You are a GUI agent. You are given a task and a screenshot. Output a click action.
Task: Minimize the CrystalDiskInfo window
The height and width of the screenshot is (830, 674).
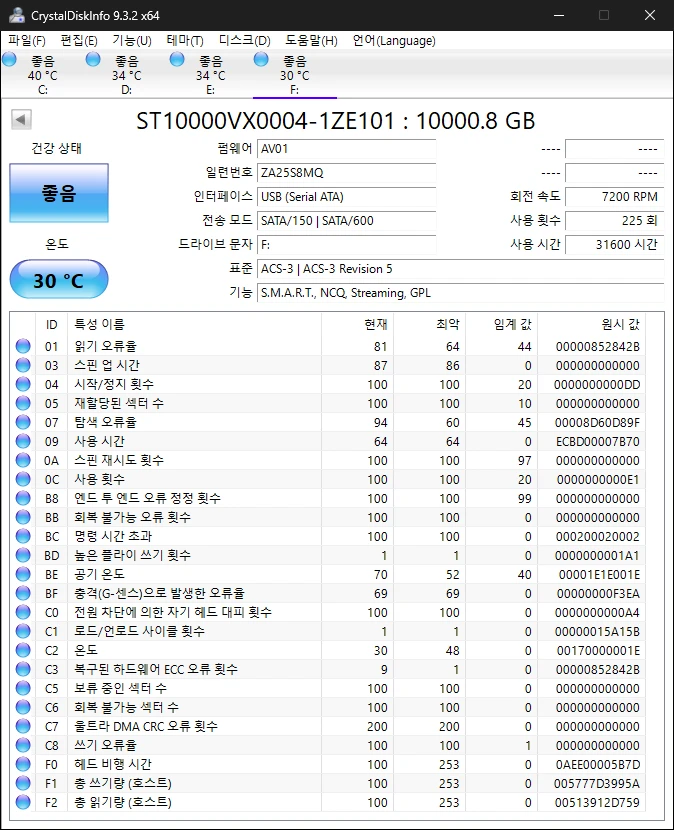[x=559, y=15]
